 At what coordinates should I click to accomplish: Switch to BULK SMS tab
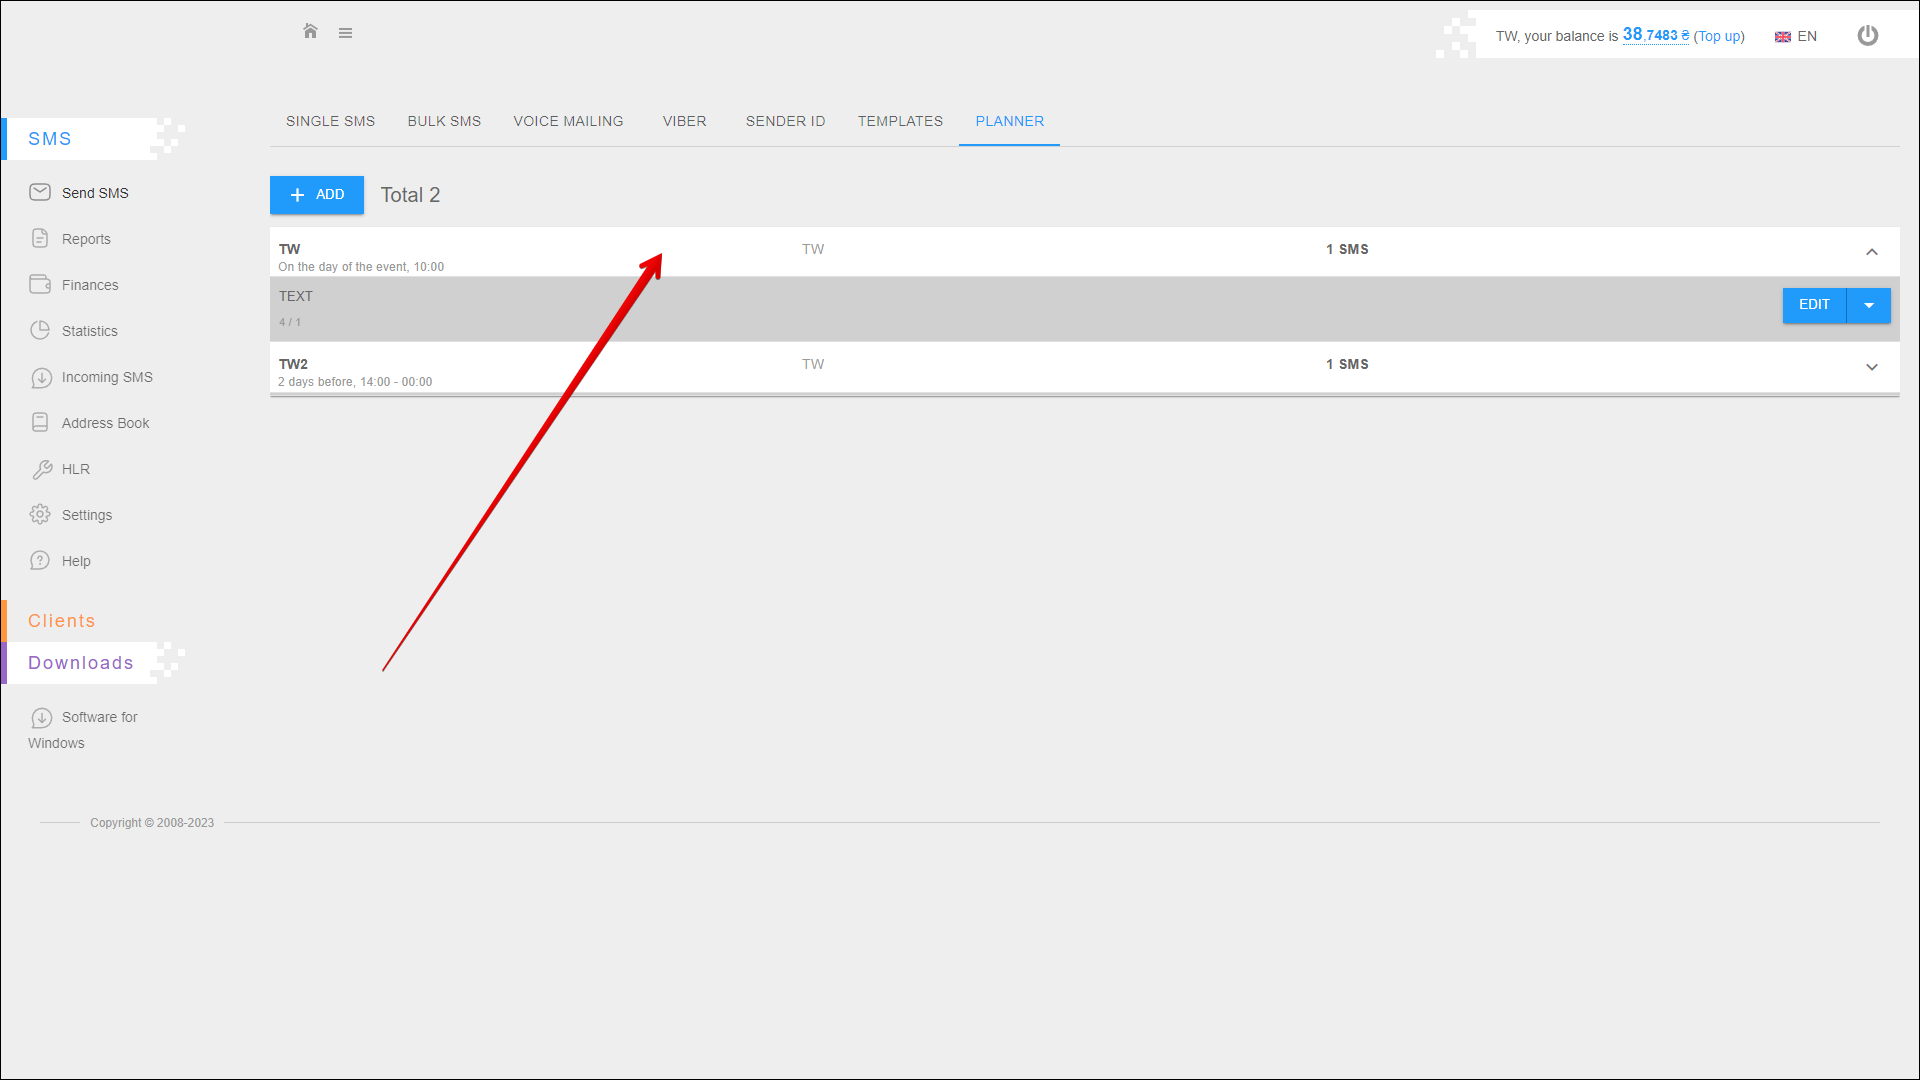click(x=444, y=121)
